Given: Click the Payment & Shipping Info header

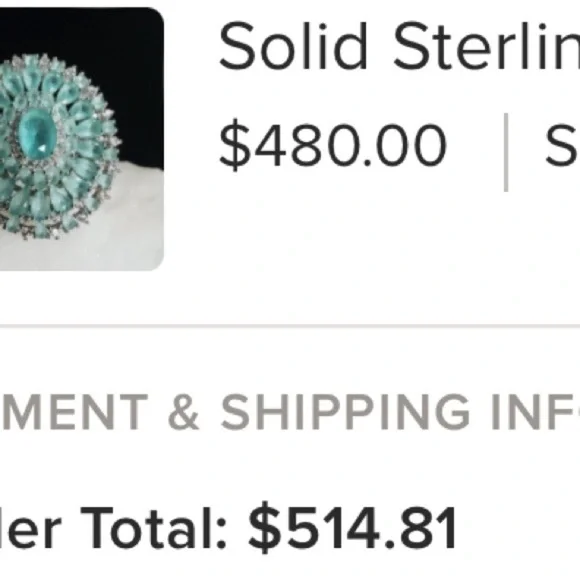Looking at the screenshot, I should 290,412.
